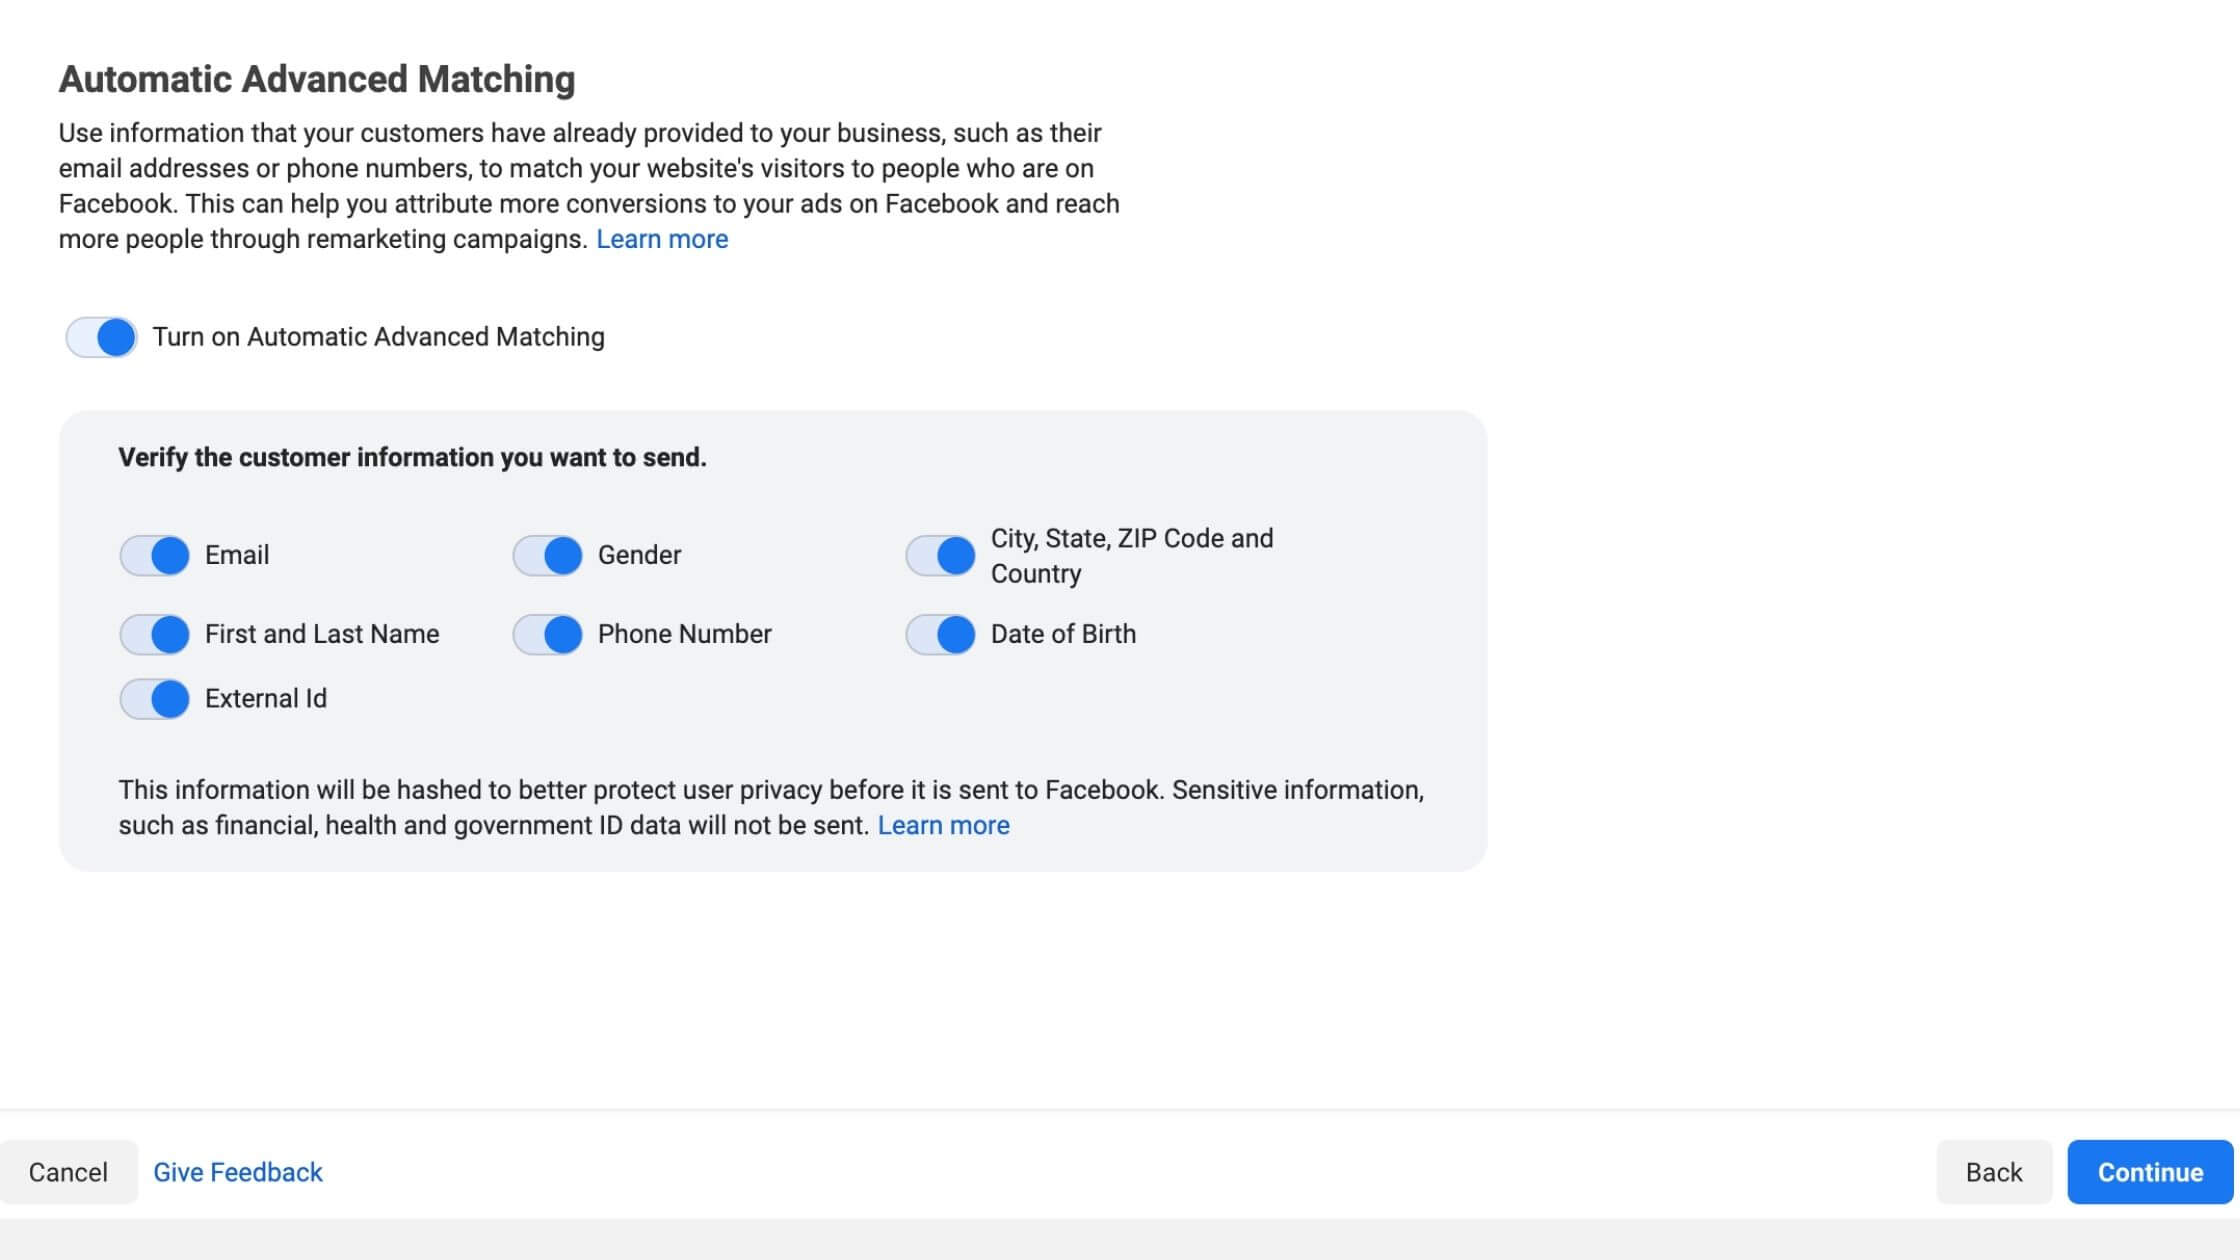Viewport: 2240px width, 1260px height.
Task: Turn off the Automatic Advanced Matching switch
Action: coord(101,337)
